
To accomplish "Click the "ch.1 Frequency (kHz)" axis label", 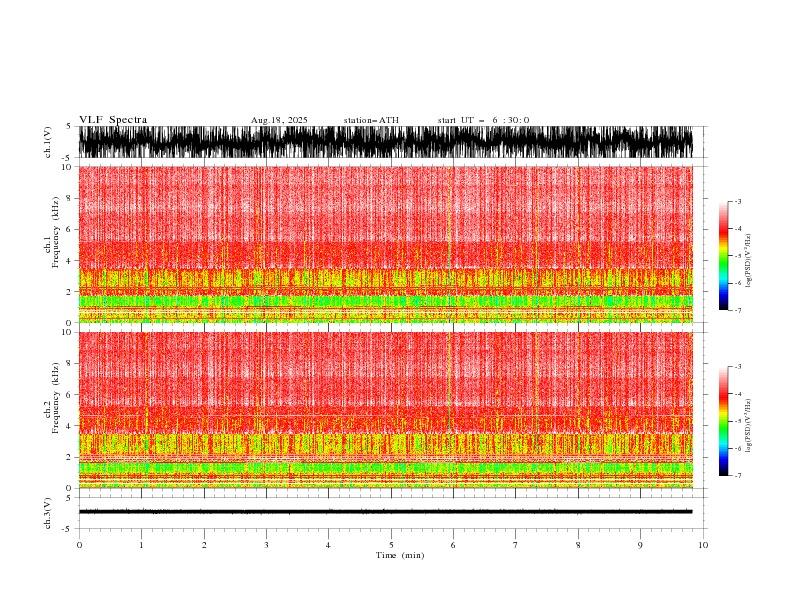I will tap(52, 231).
